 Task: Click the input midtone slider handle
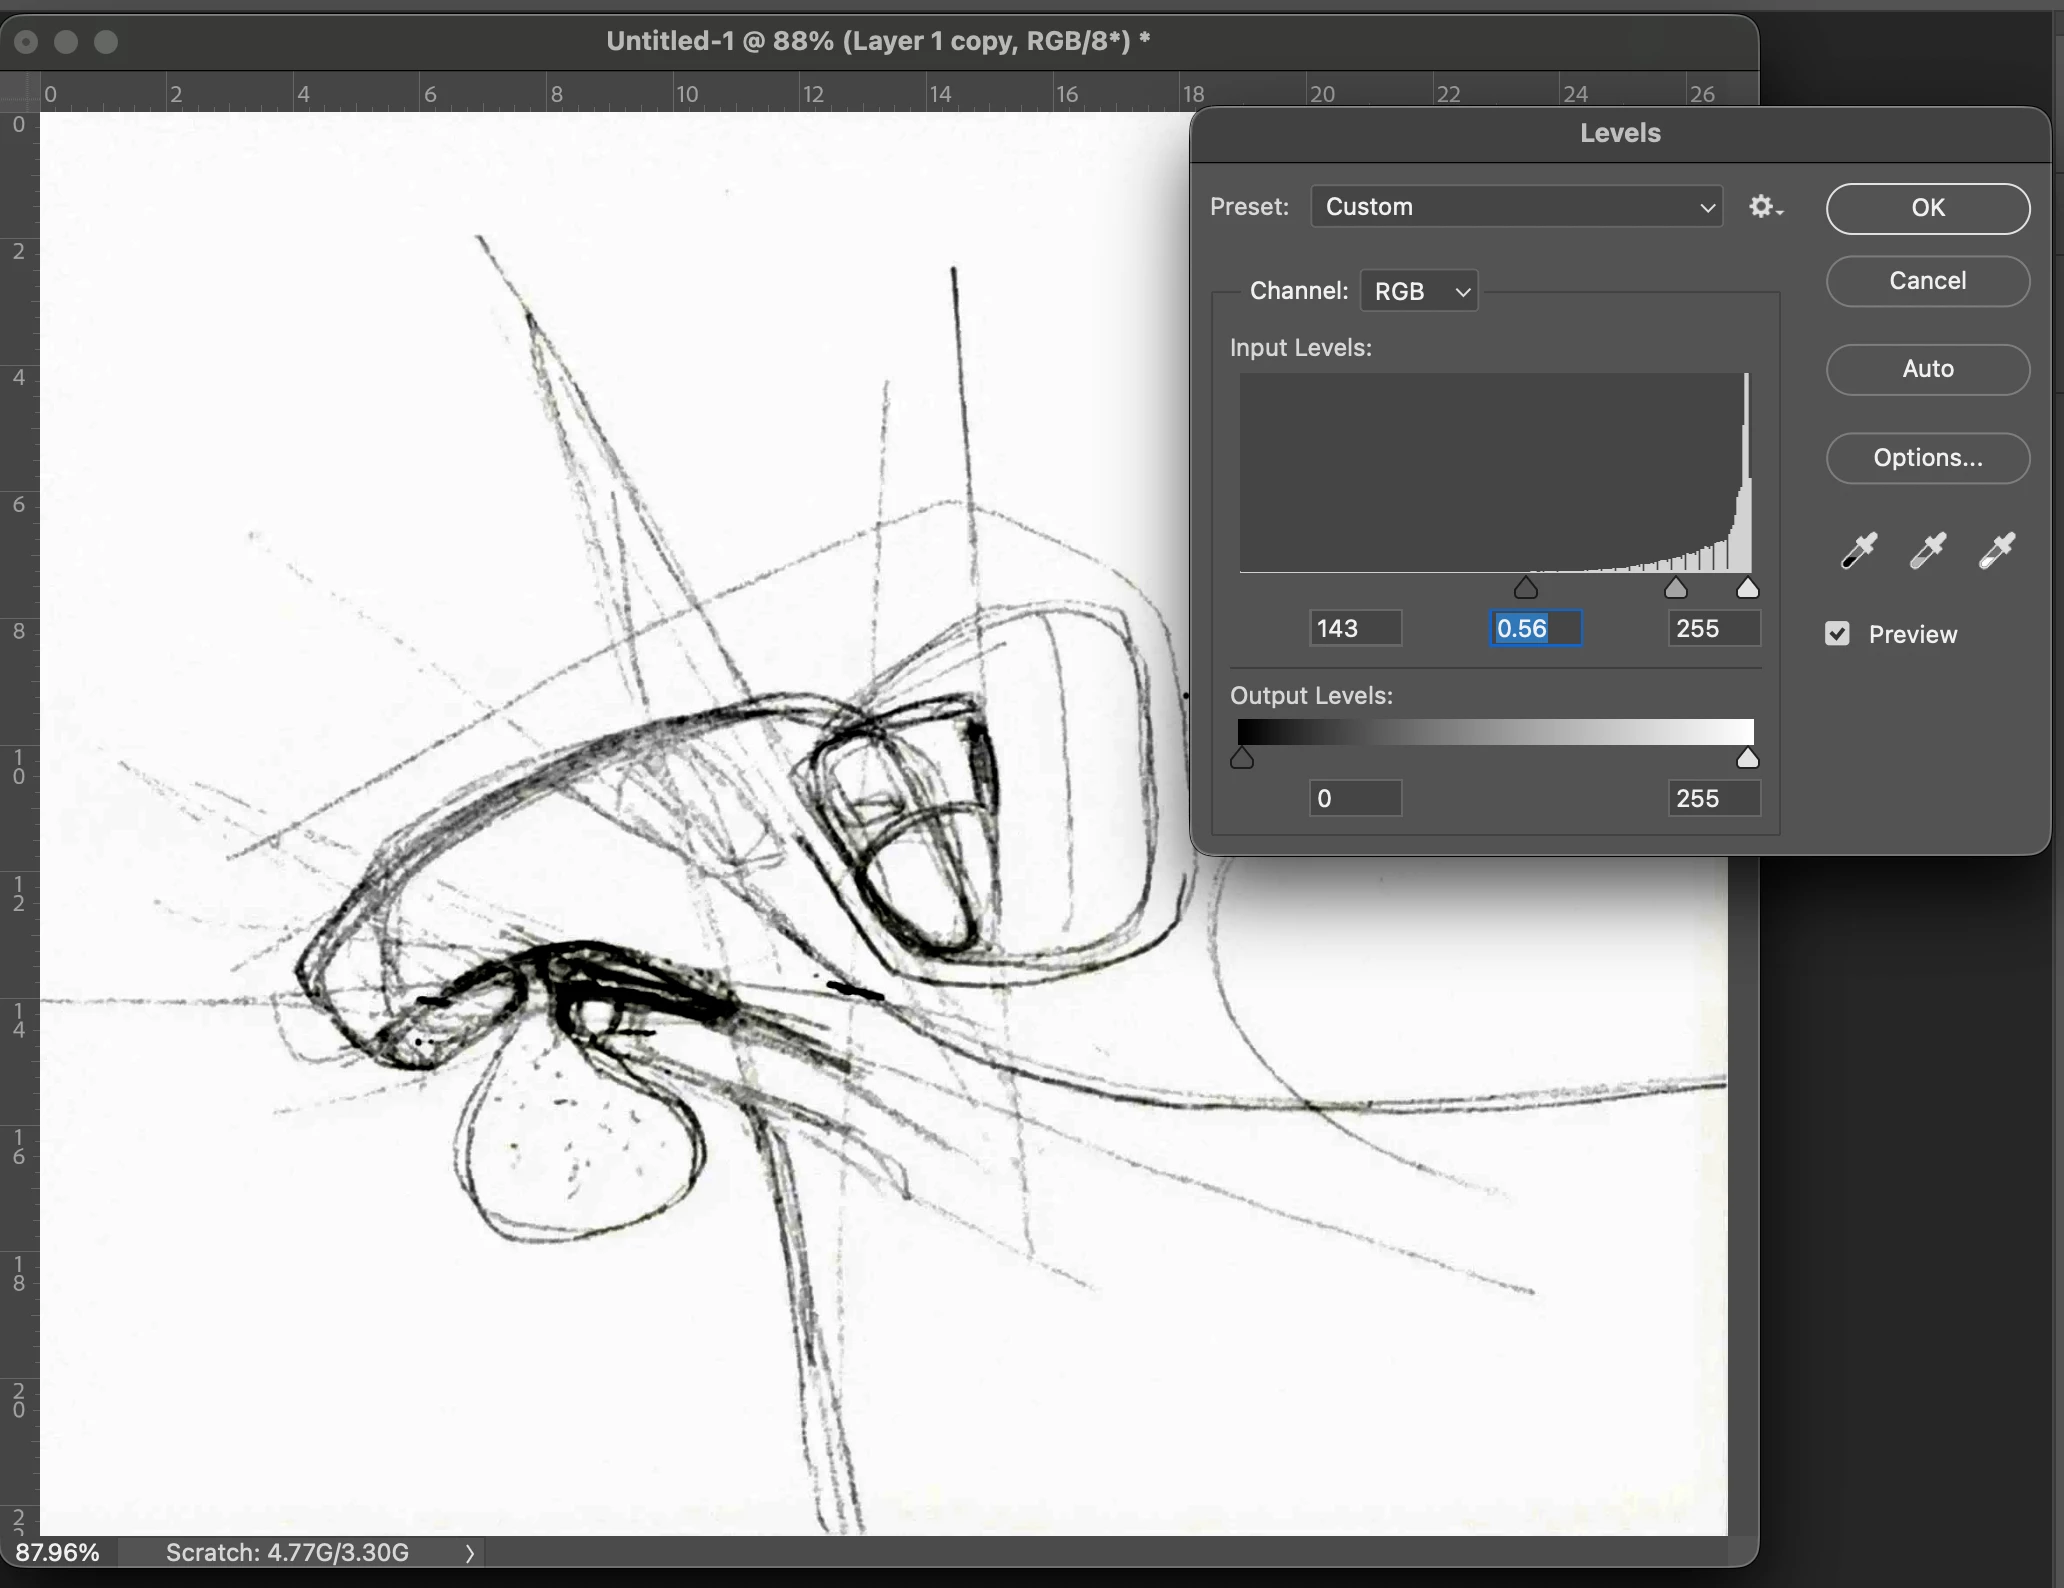1675,588
